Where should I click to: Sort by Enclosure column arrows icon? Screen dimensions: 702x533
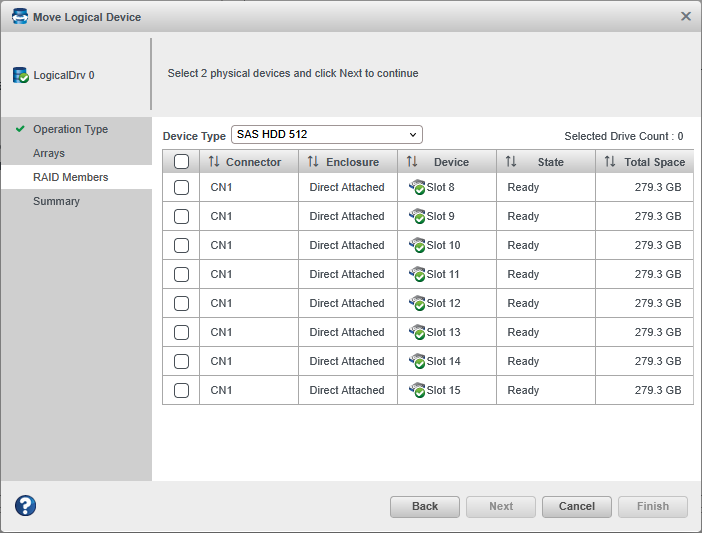pos(313,162)
